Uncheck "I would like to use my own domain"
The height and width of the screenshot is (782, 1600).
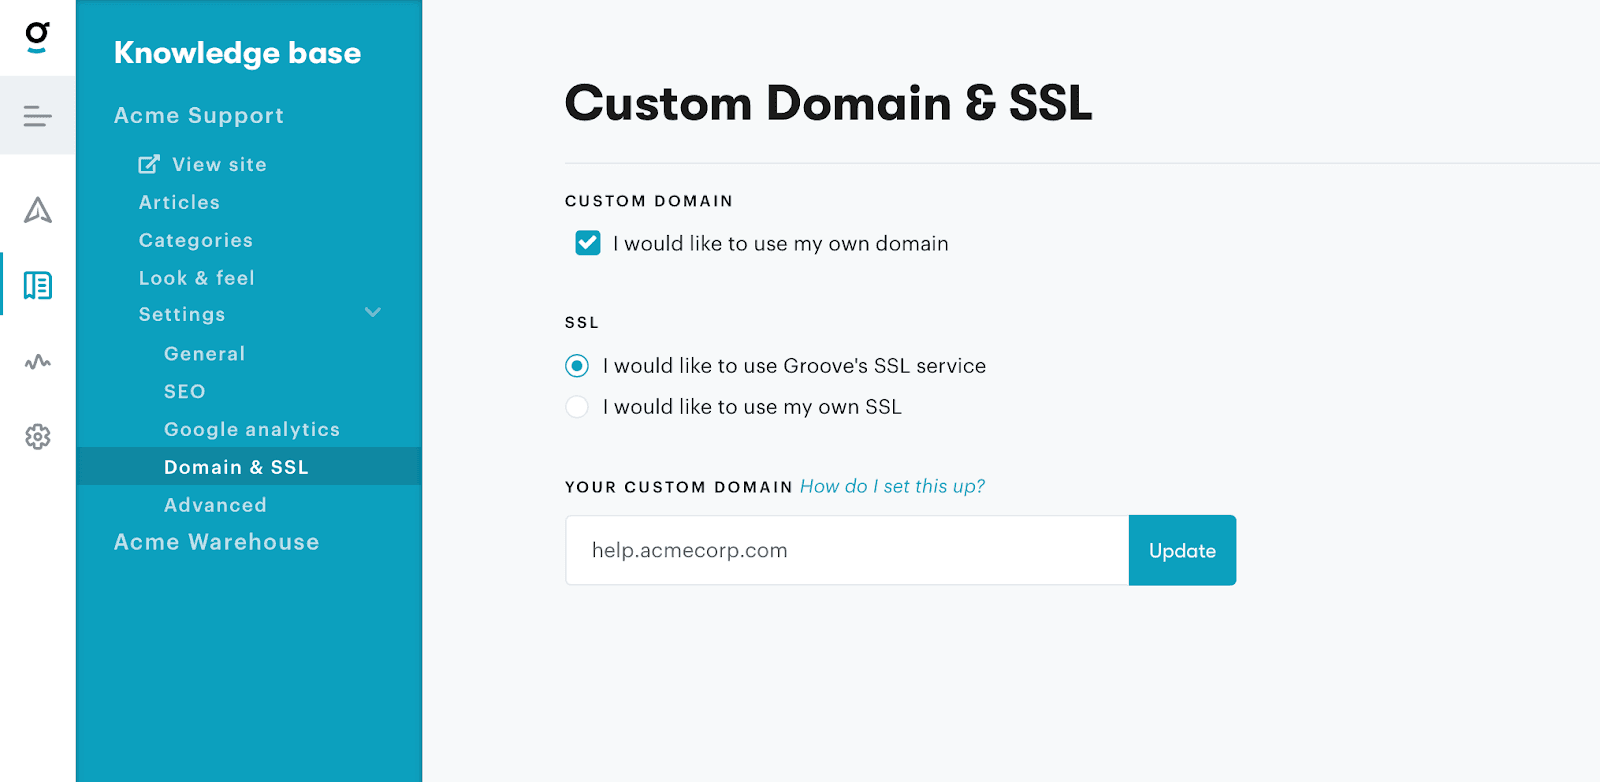coord(588,243)
